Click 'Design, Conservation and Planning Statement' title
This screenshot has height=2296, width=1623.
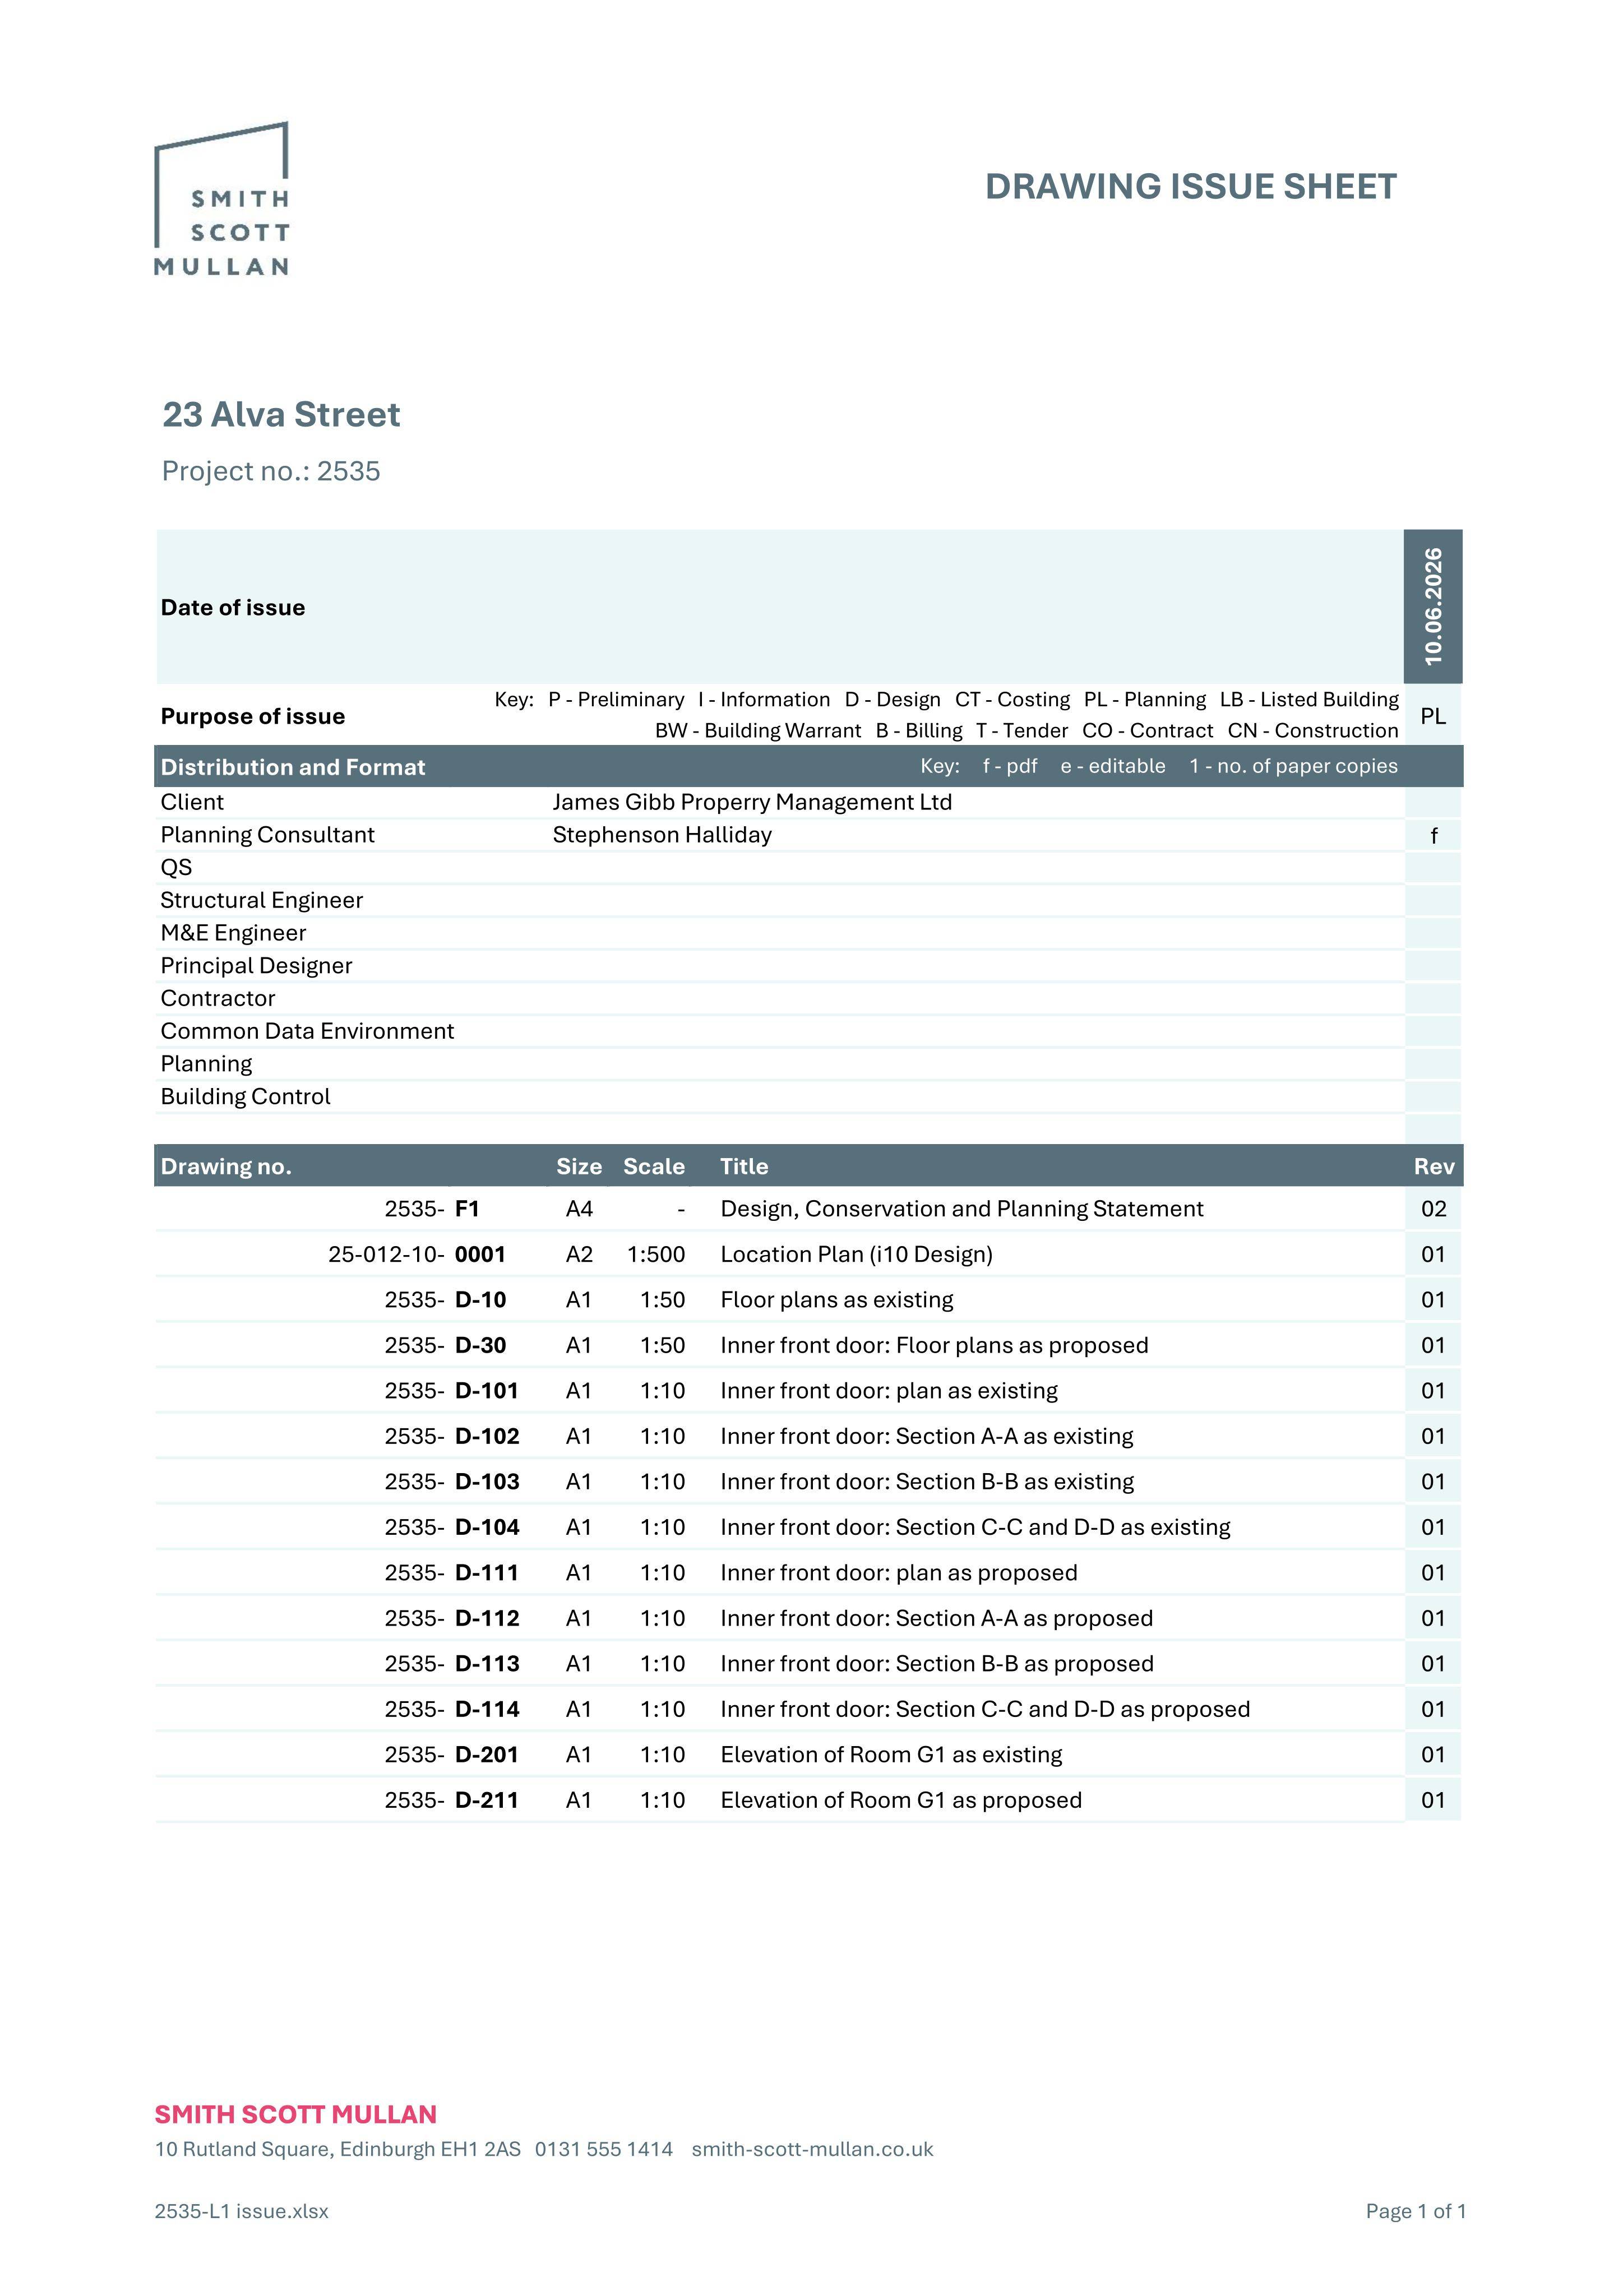point(961,1209)
